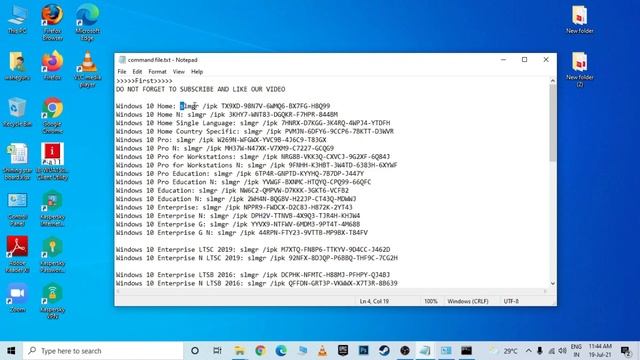The image size is (640, 360).
Task: Select the spreadsheet file icon on desktop
Action: [17, 162]
